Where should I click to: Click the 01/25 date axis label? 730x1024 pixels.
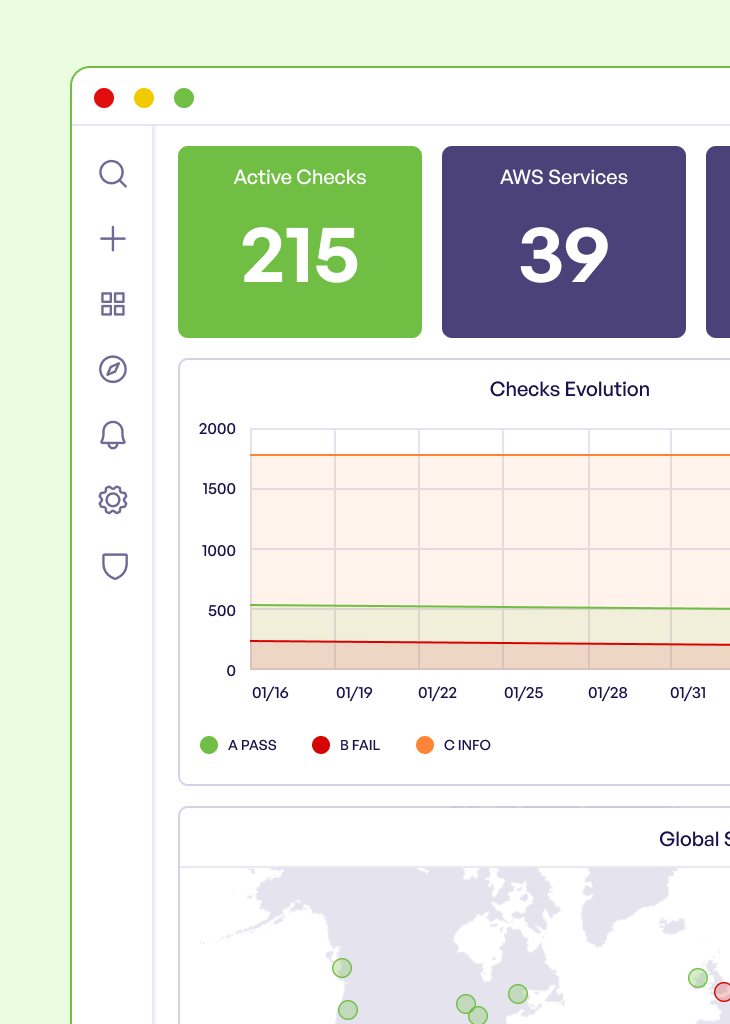523,693
